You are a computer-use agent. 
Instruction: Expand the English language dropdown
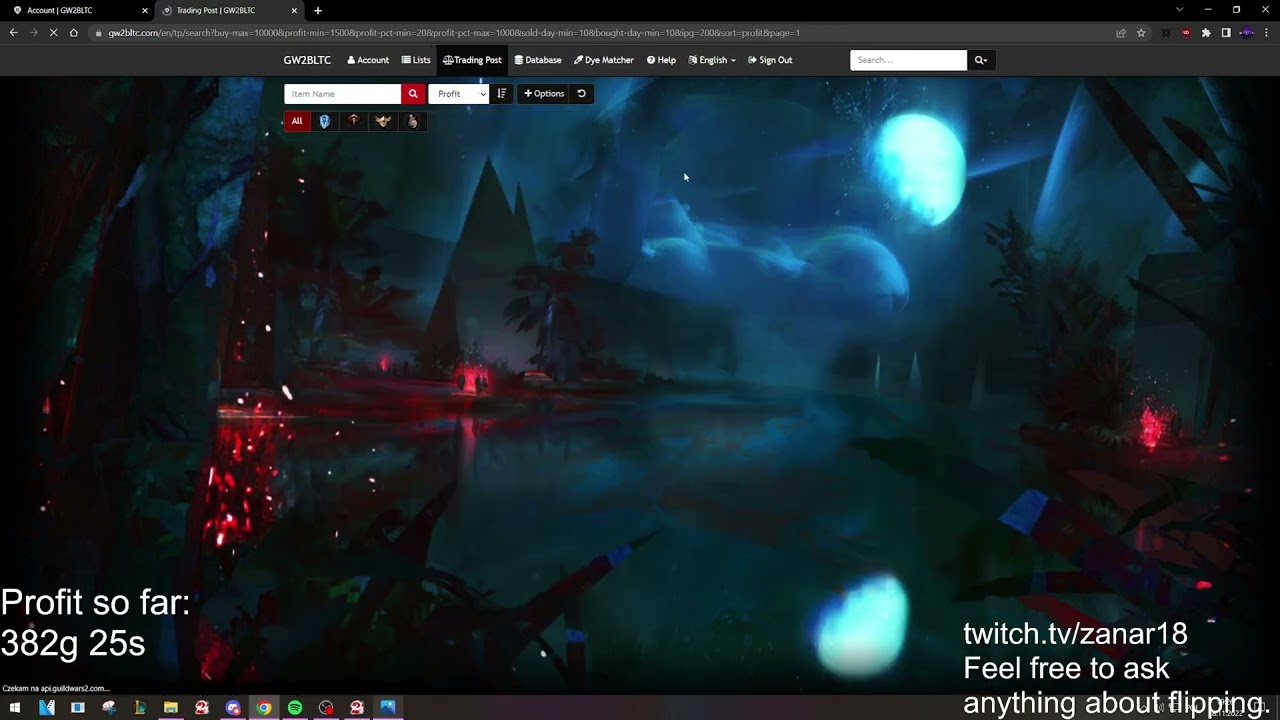coord(712,60)
